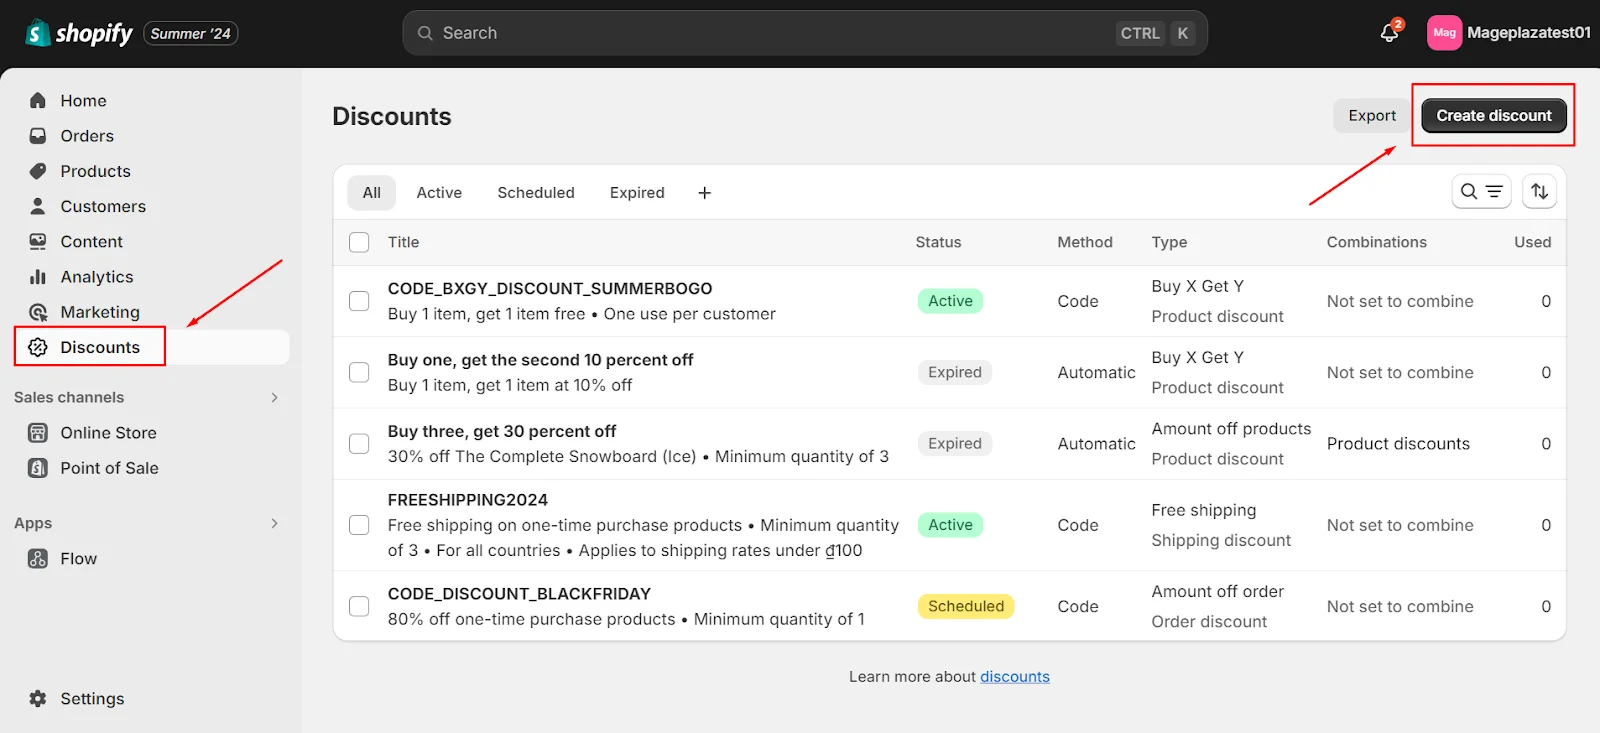Click the Products tag icon

[x=38, y=171]
